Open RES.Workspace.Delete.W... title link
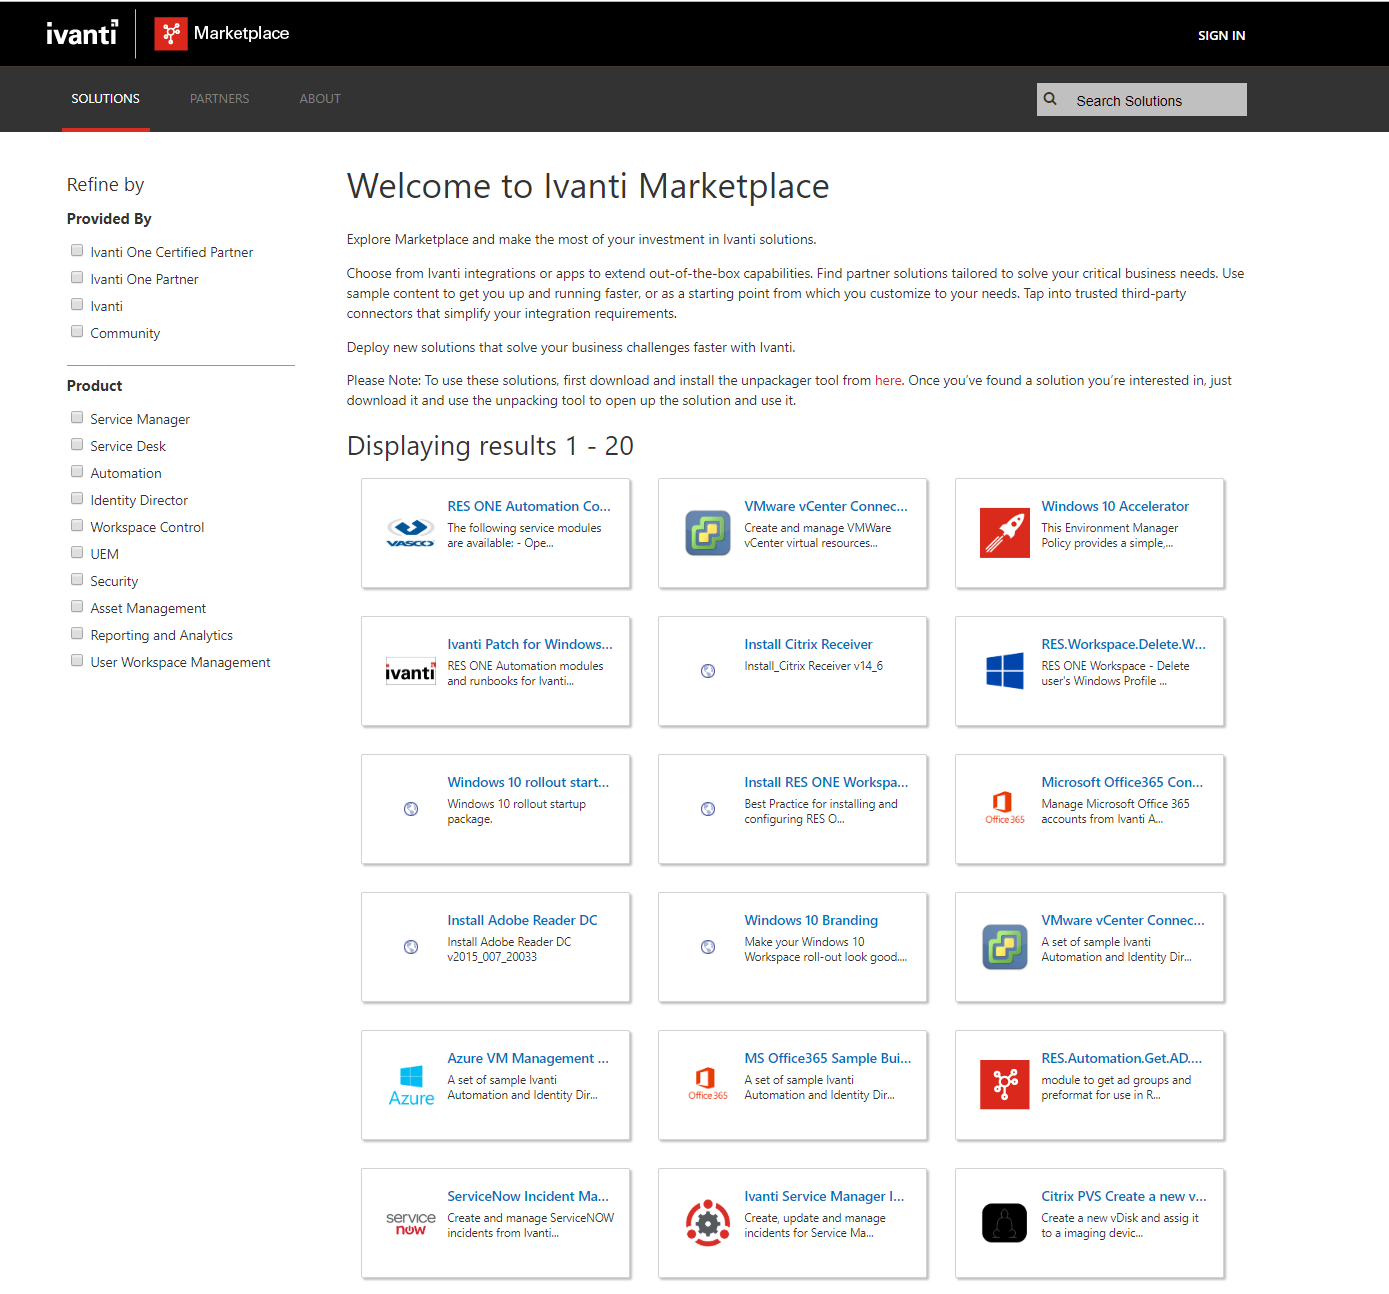Image resolution: width=1389 pixels, height=1294 pixels. [x=1123, y=644]
